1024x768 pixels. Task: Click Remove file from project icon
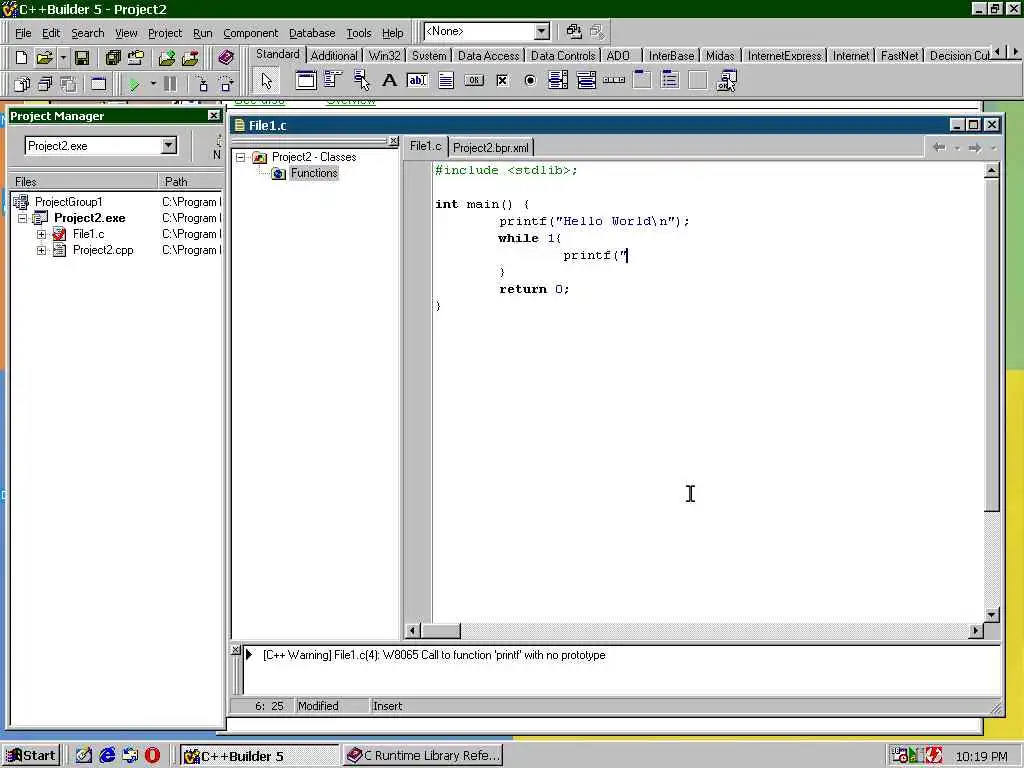[190, 57]
